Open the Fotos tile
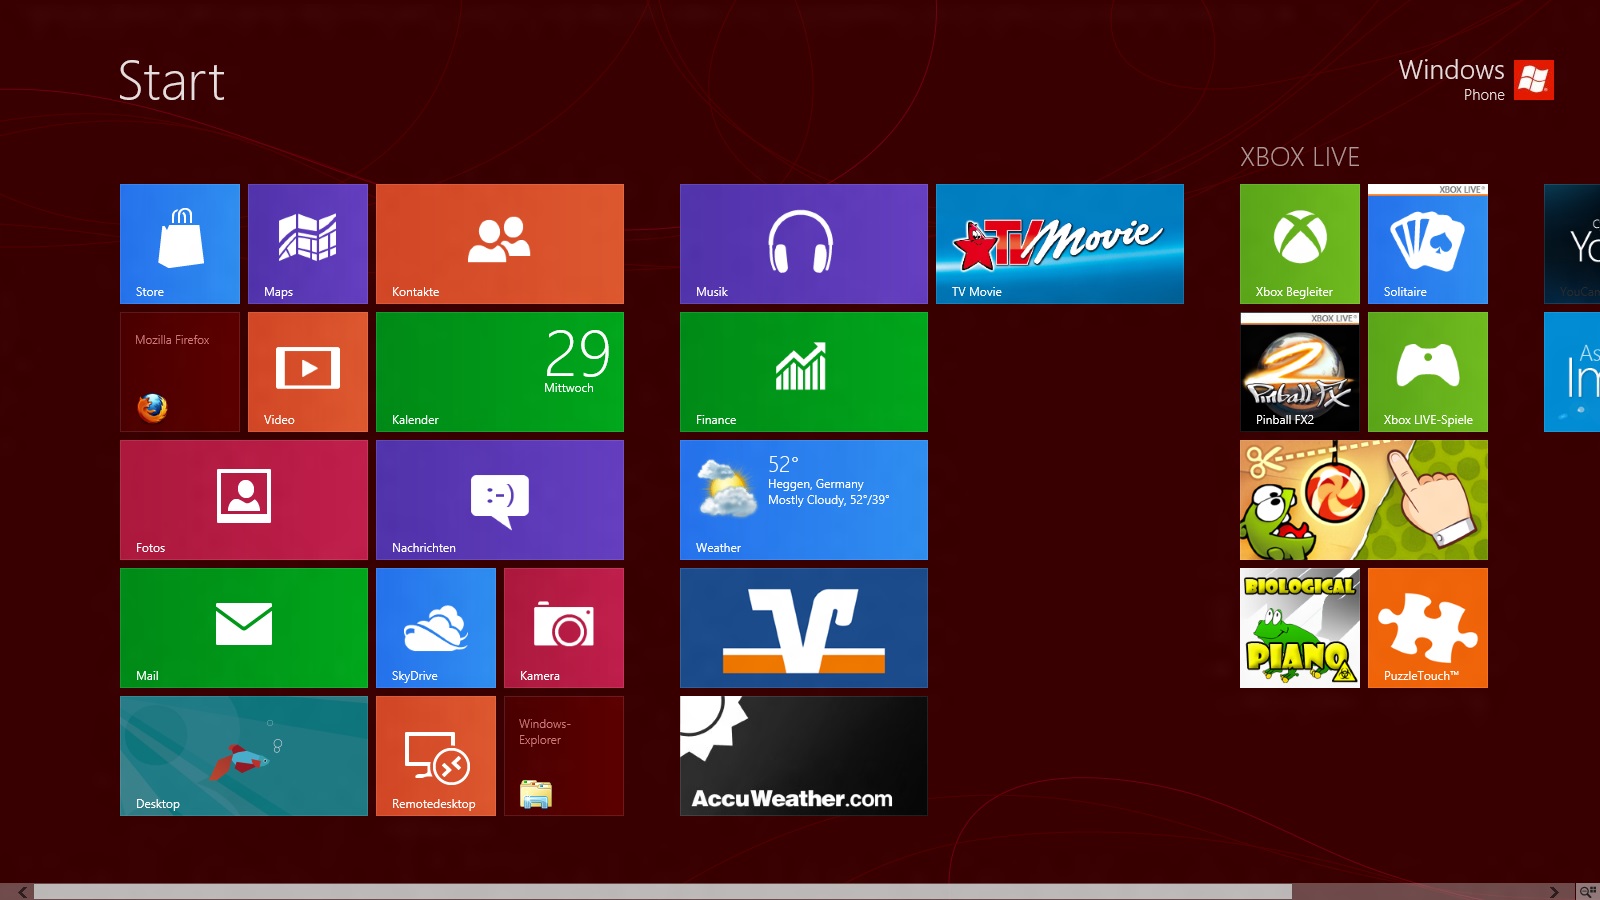The height and width of the screenshot is (900, 1600). pyautogui.click(x=244, y=500)
